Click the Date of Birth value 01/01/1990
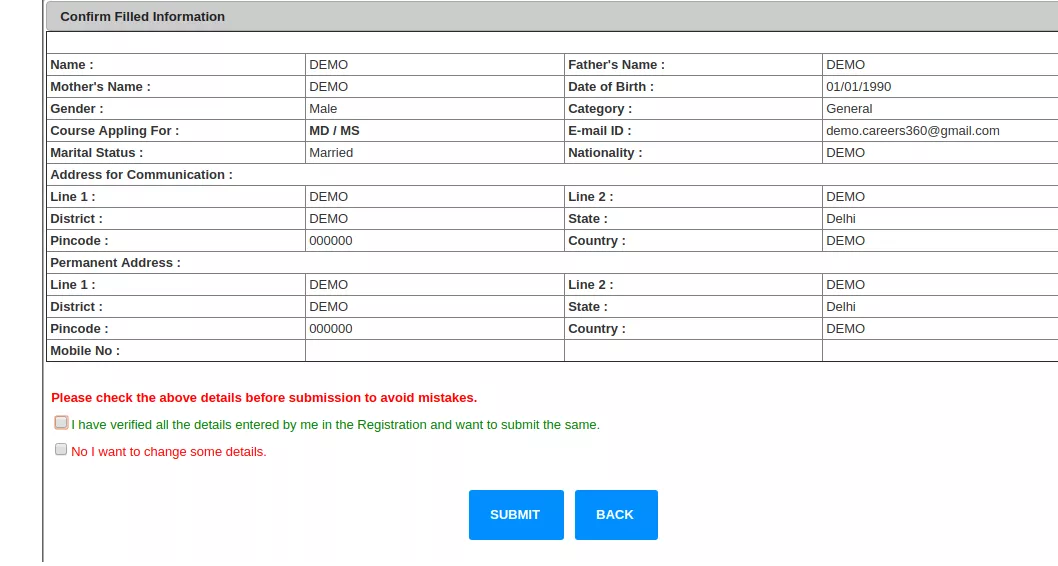The width and height of the screenshot is (1058, 566). (x=858, y=87)
